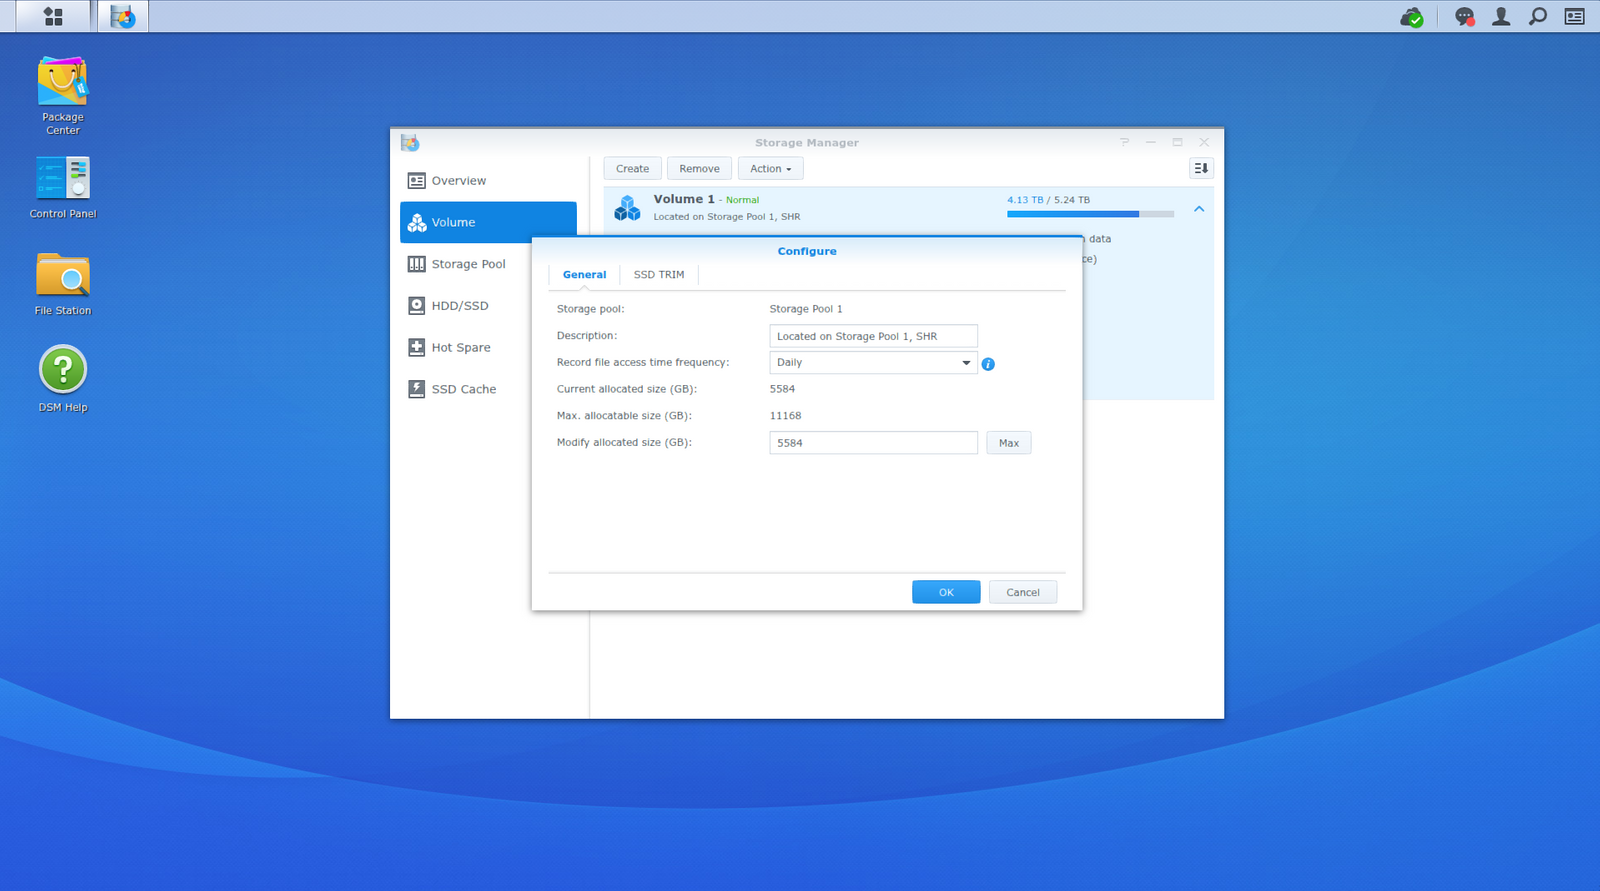Click the Create button
This screenshot has height=891, width=1600.
coord(632,169)
